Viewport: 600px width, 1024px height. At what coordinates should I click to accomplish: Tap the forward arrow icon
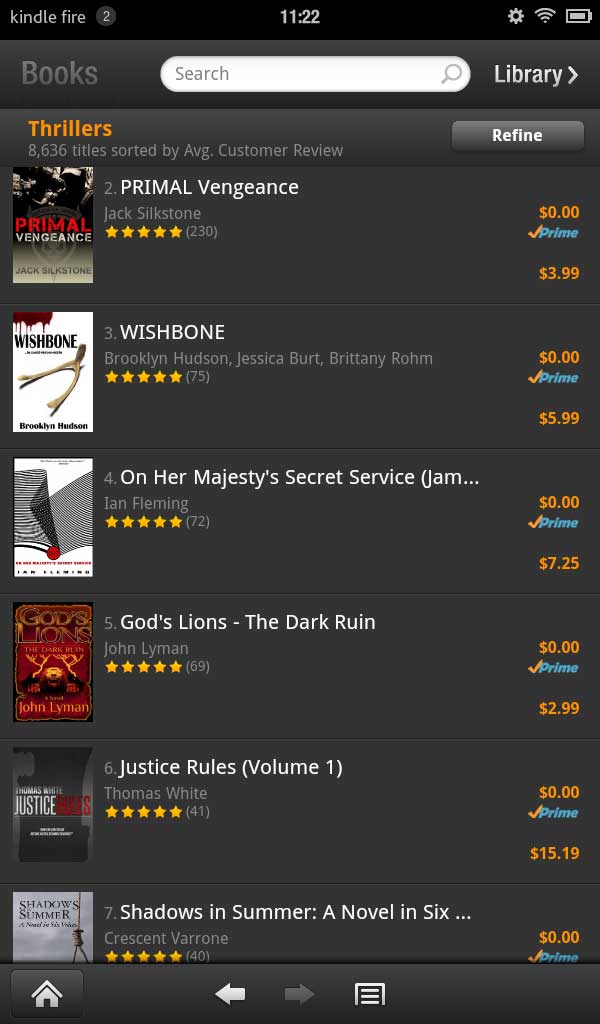300,994
